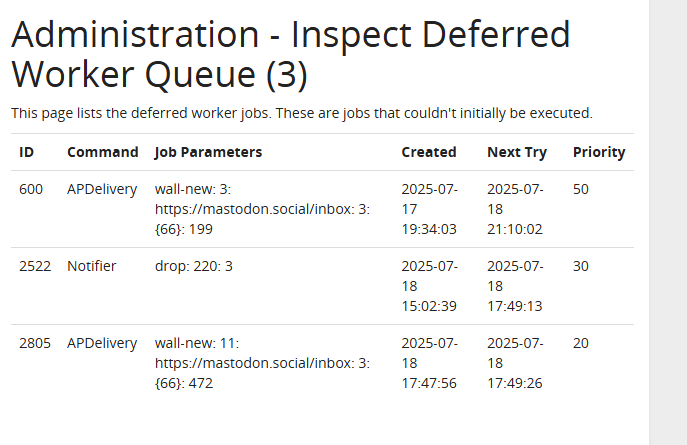687x445 pixels.
Task: Click the priority value 50
Action: pyautogui.click(x=581, y=189)
